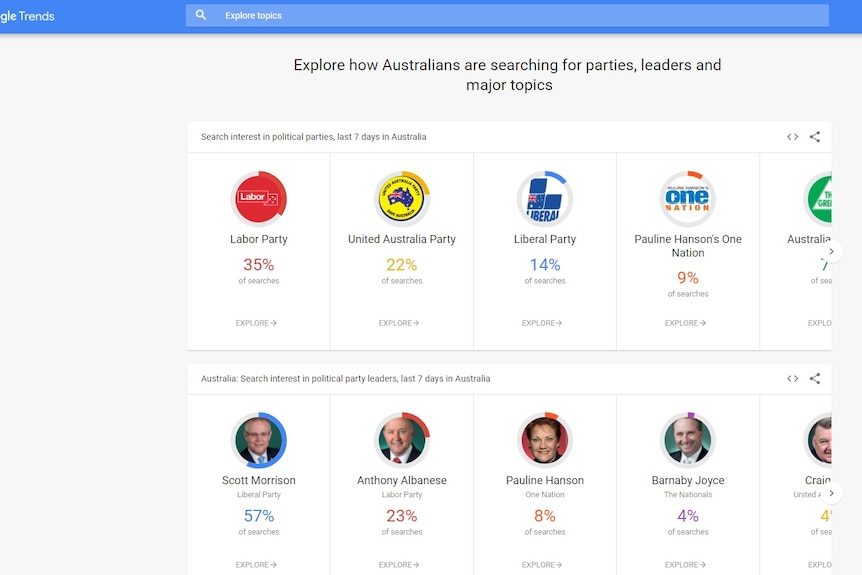The width and height of the screenshot is (862, 575).
Task: Share the political parties search interest card
Action: click(815, 137)
